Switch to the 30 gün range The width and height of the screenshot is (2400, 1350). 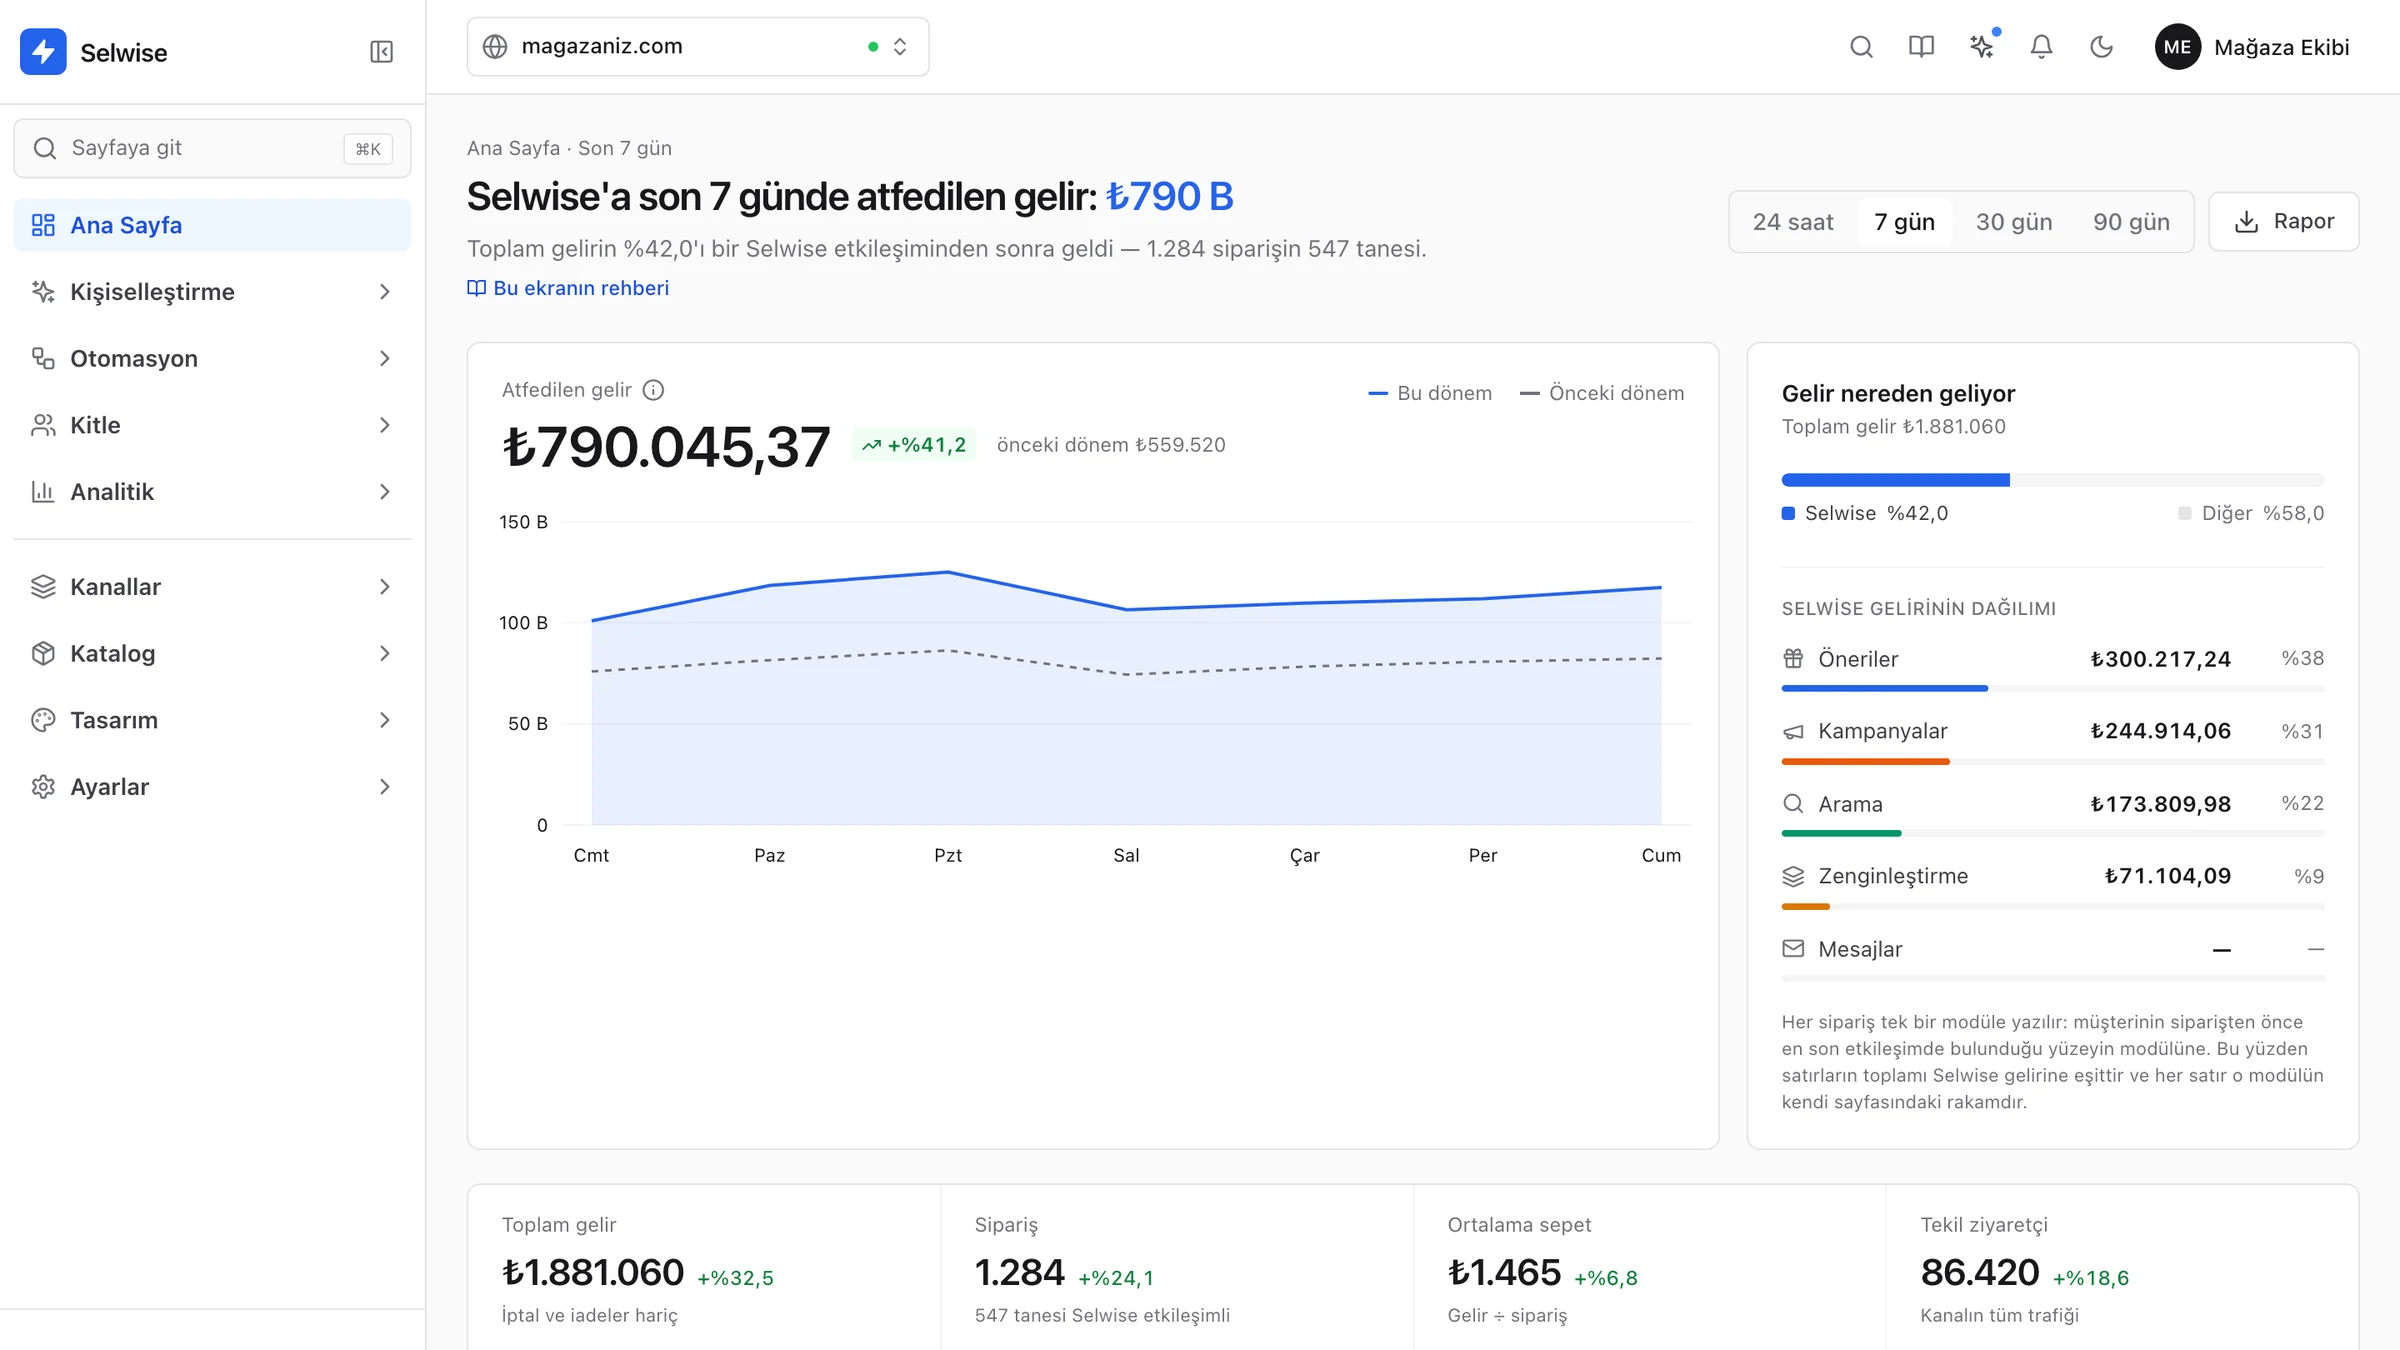pyautogui.click(x=2014, y=222)
